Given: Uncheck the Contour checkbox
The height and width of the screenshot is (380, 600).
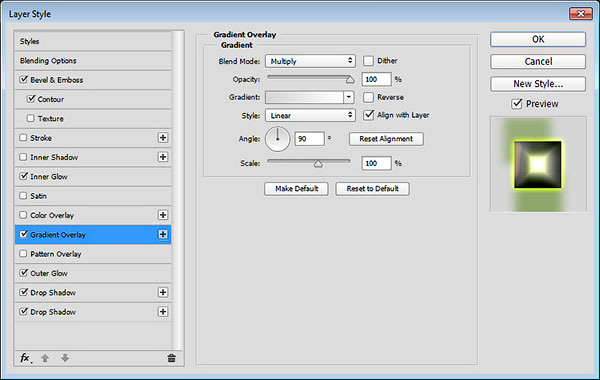Looking at the screenshot, I should tap(31, 99).
